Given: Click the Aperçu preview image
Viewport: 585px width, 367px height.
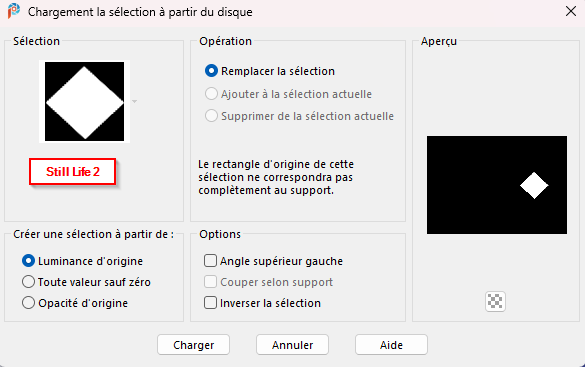Looking at the screenshot, I should click(x=497, y=185).
